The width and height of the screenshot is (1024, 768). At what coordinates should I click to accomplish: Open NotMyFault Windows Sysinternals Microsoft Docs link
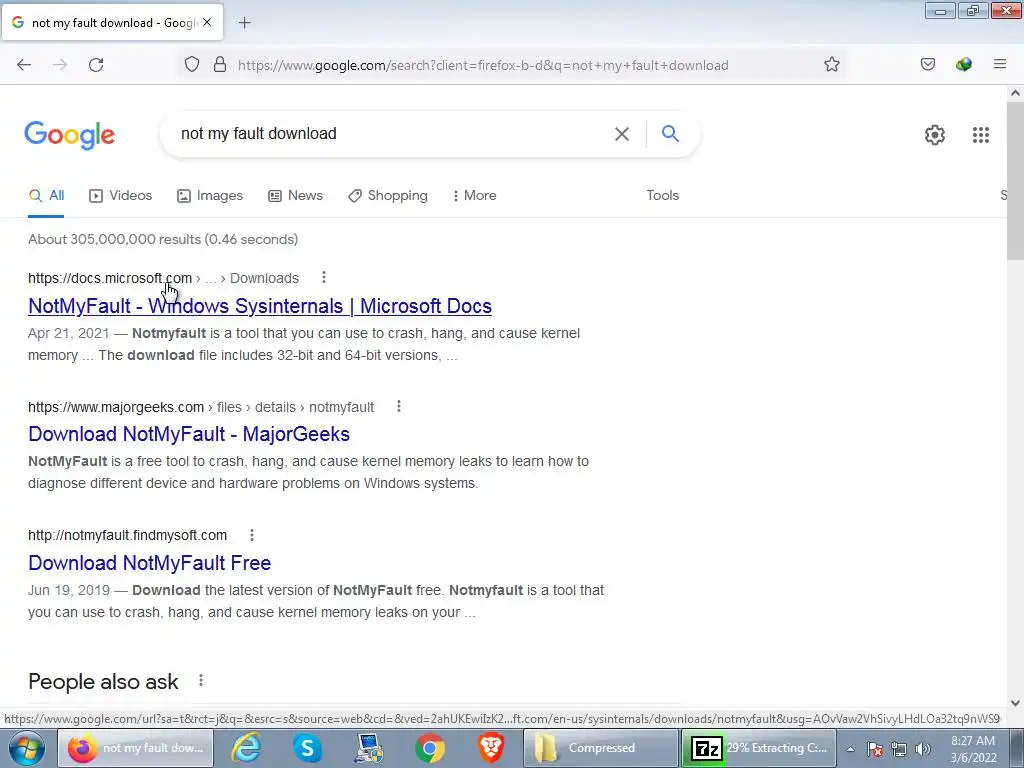click(260, 306)
